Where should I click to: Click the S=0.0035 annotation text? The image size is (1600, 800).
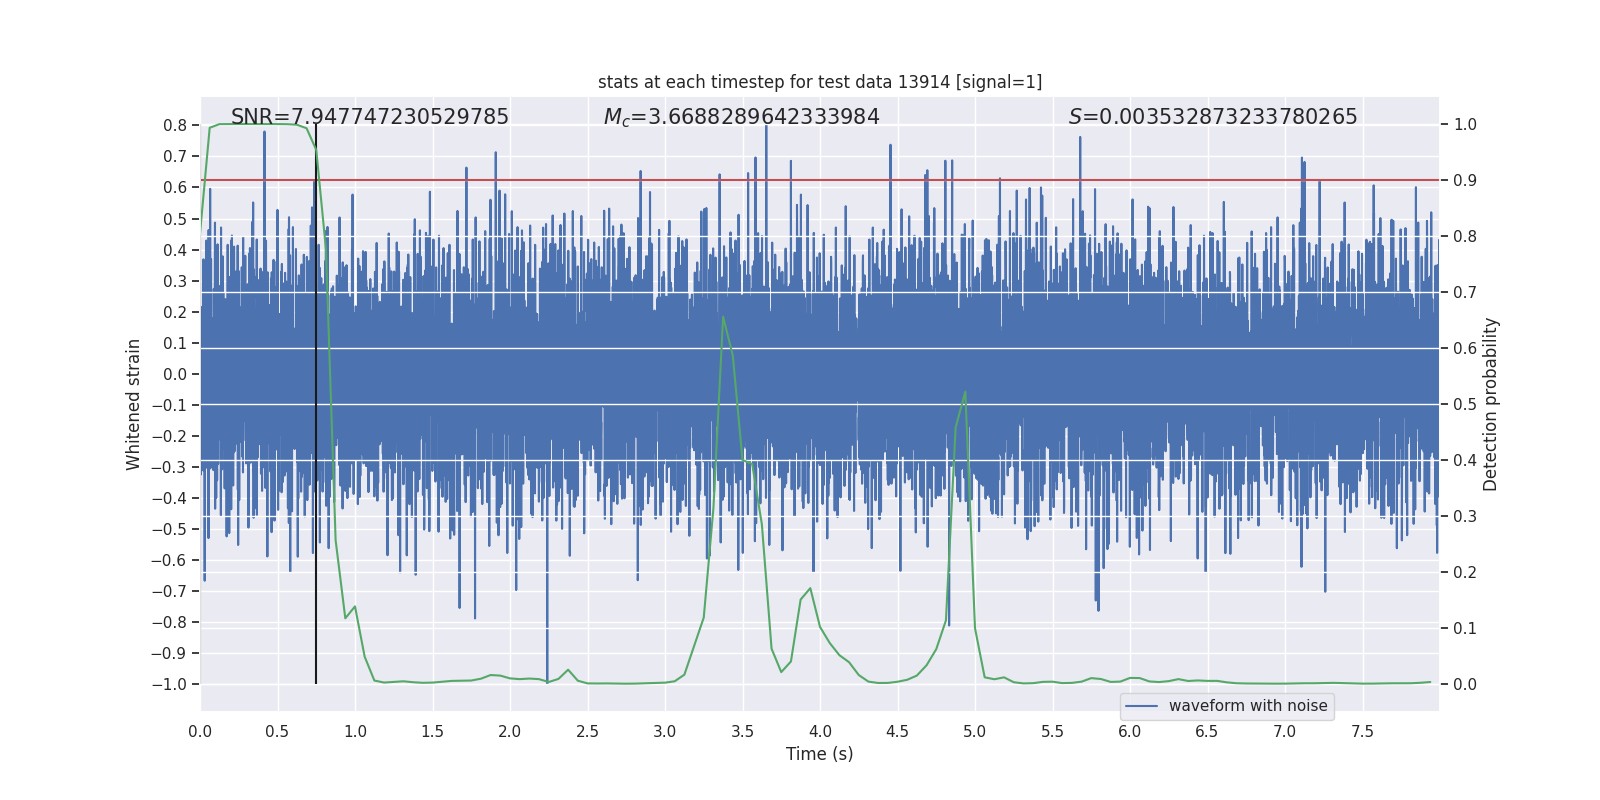point(1213,117)
